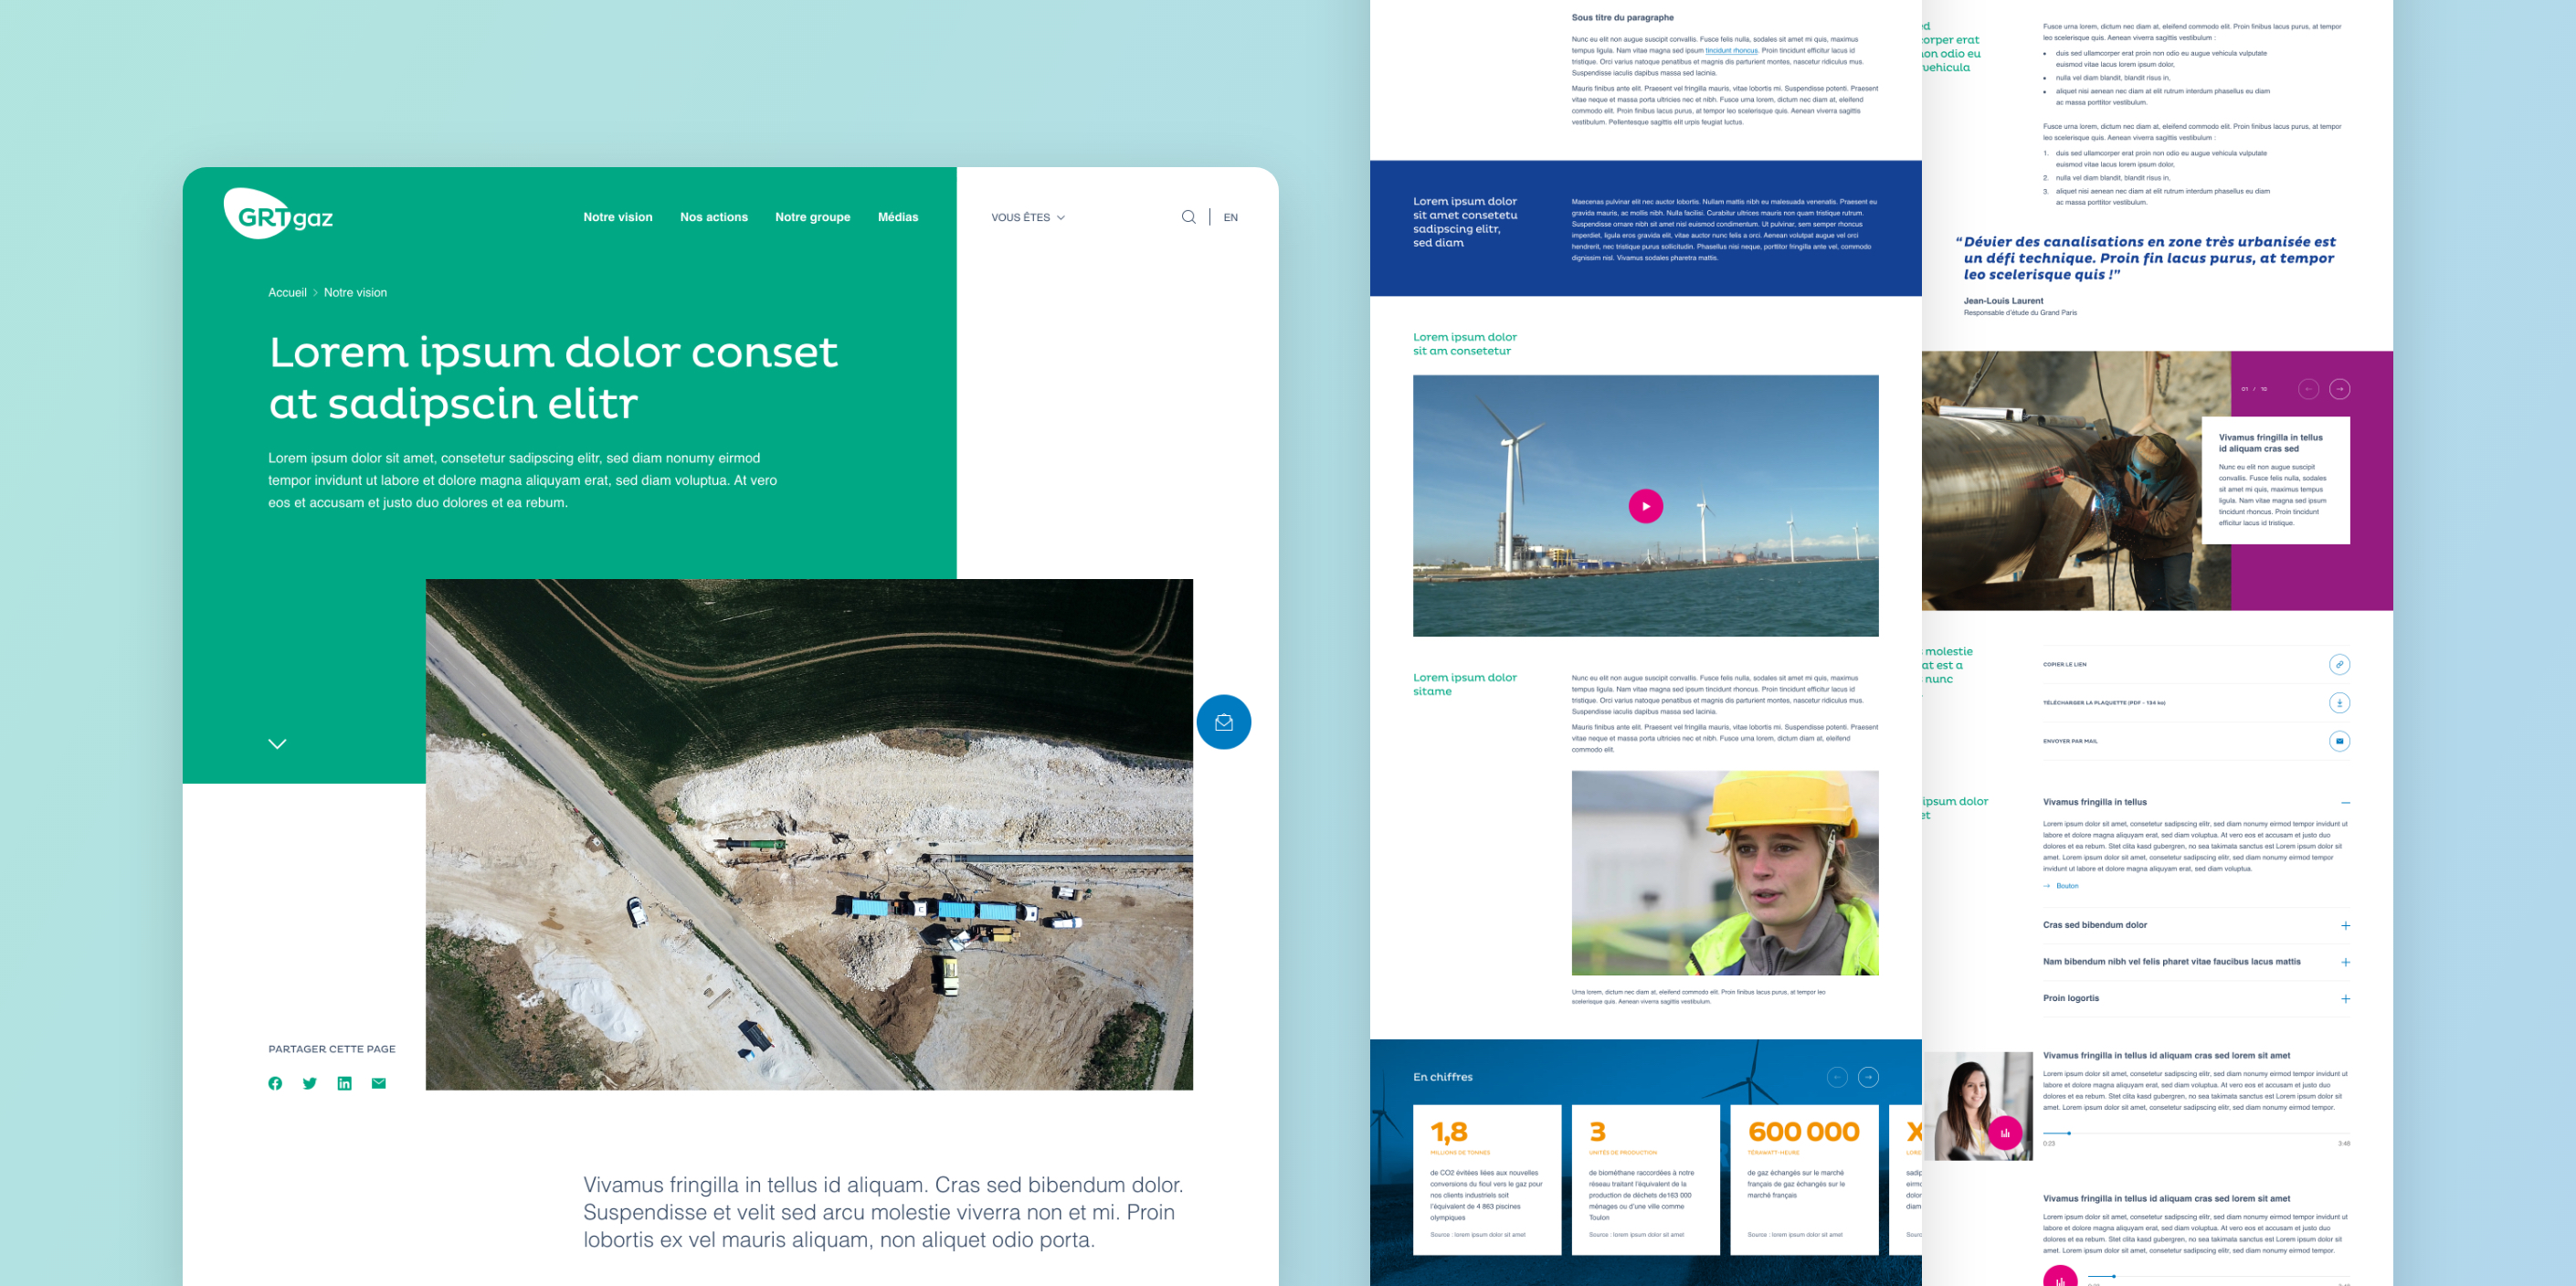
Task: Share this page on Twitter
Action: point(310,1083)
